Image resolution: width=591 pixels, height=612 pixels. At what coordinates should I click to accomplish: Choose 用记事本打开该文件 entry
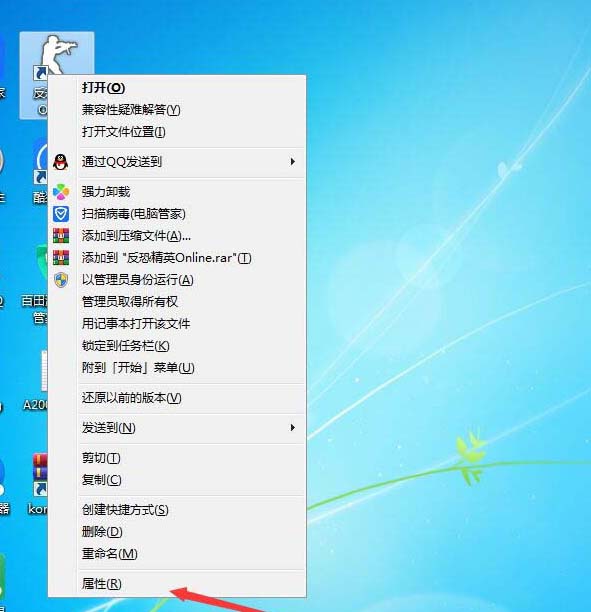coord(192,324)
